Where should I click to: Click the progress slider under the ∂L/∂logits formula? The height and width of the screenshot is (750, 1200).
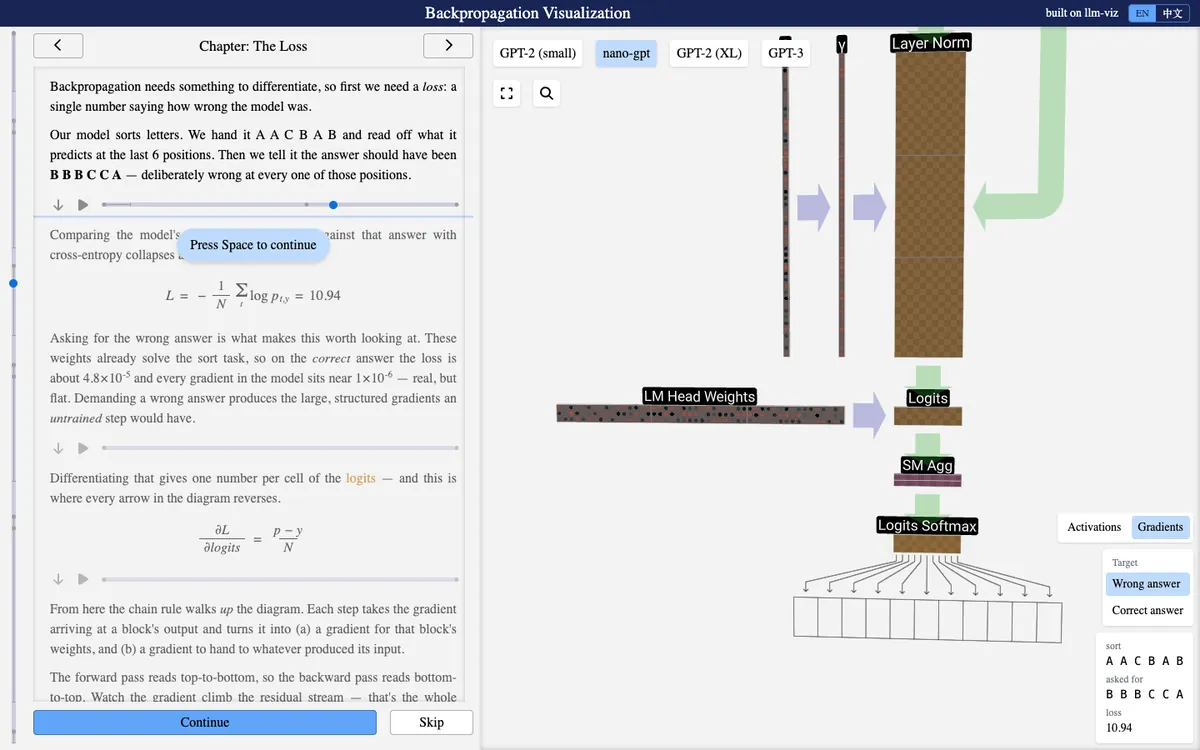(x=279, y=579)
